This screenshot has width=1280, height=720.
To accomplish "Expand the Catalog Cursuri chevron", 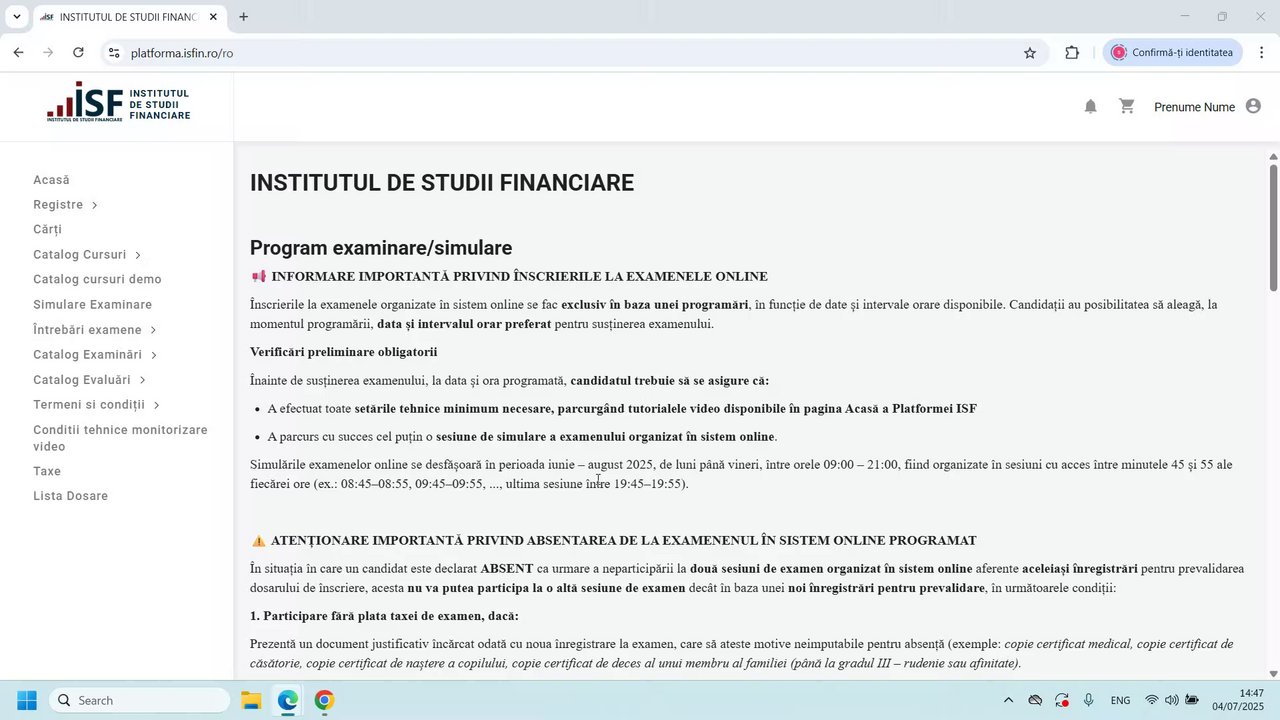I will click(137, 255).
